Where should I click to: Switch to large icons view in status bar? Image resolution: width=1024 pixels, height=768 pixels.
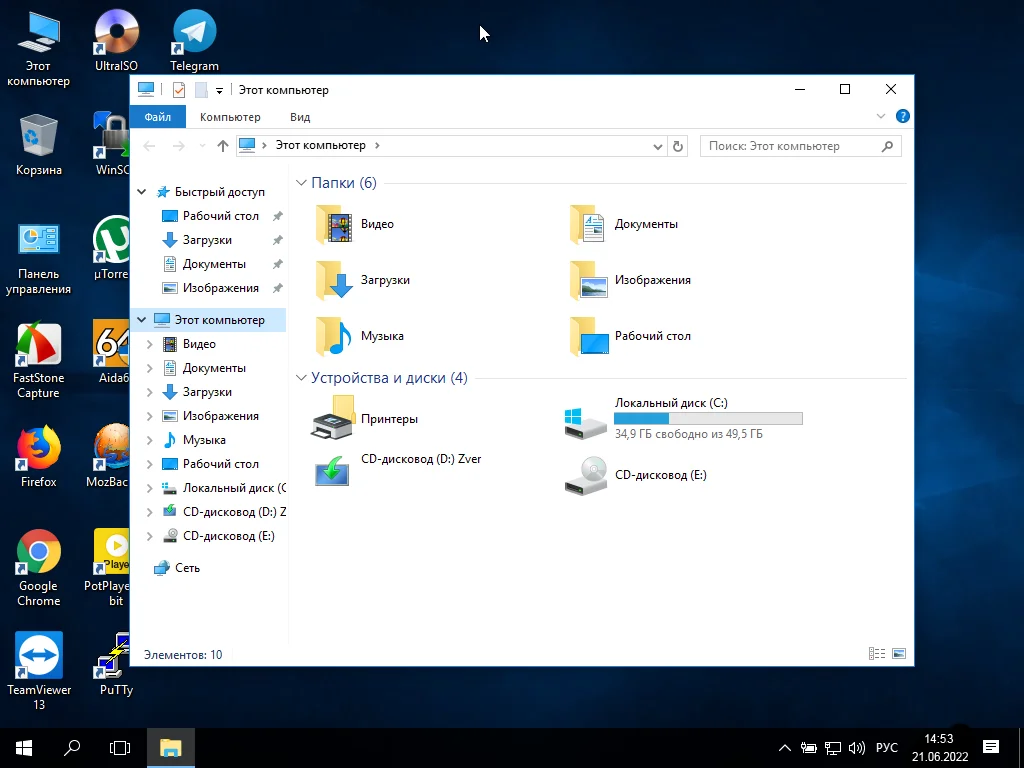[x=899, y=654]
